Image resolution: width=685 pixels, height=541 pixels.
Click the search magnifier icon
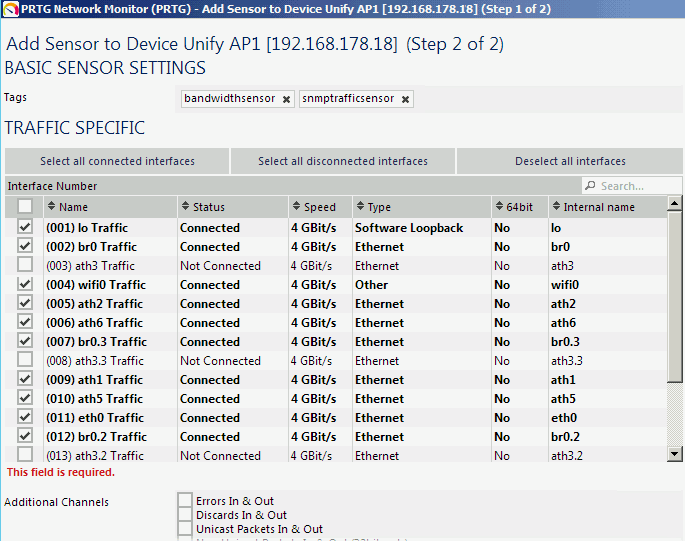coord(590,186)
